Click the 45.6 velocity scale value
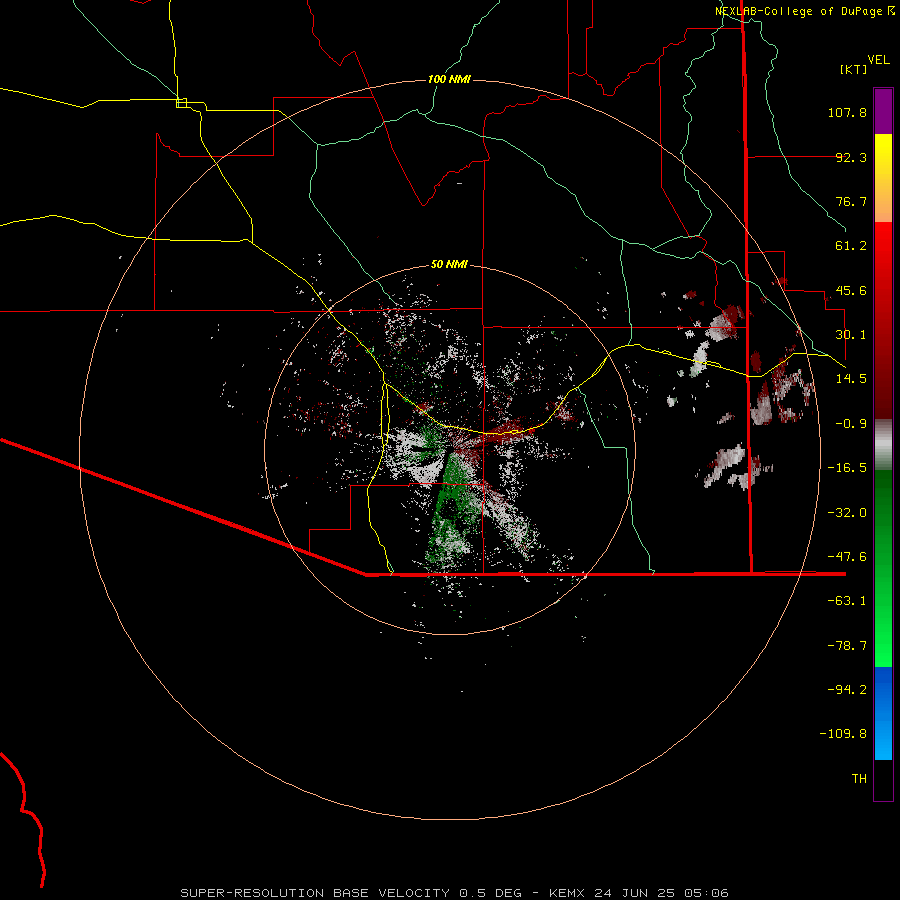900x900 pixels. [x=851, y=290]
